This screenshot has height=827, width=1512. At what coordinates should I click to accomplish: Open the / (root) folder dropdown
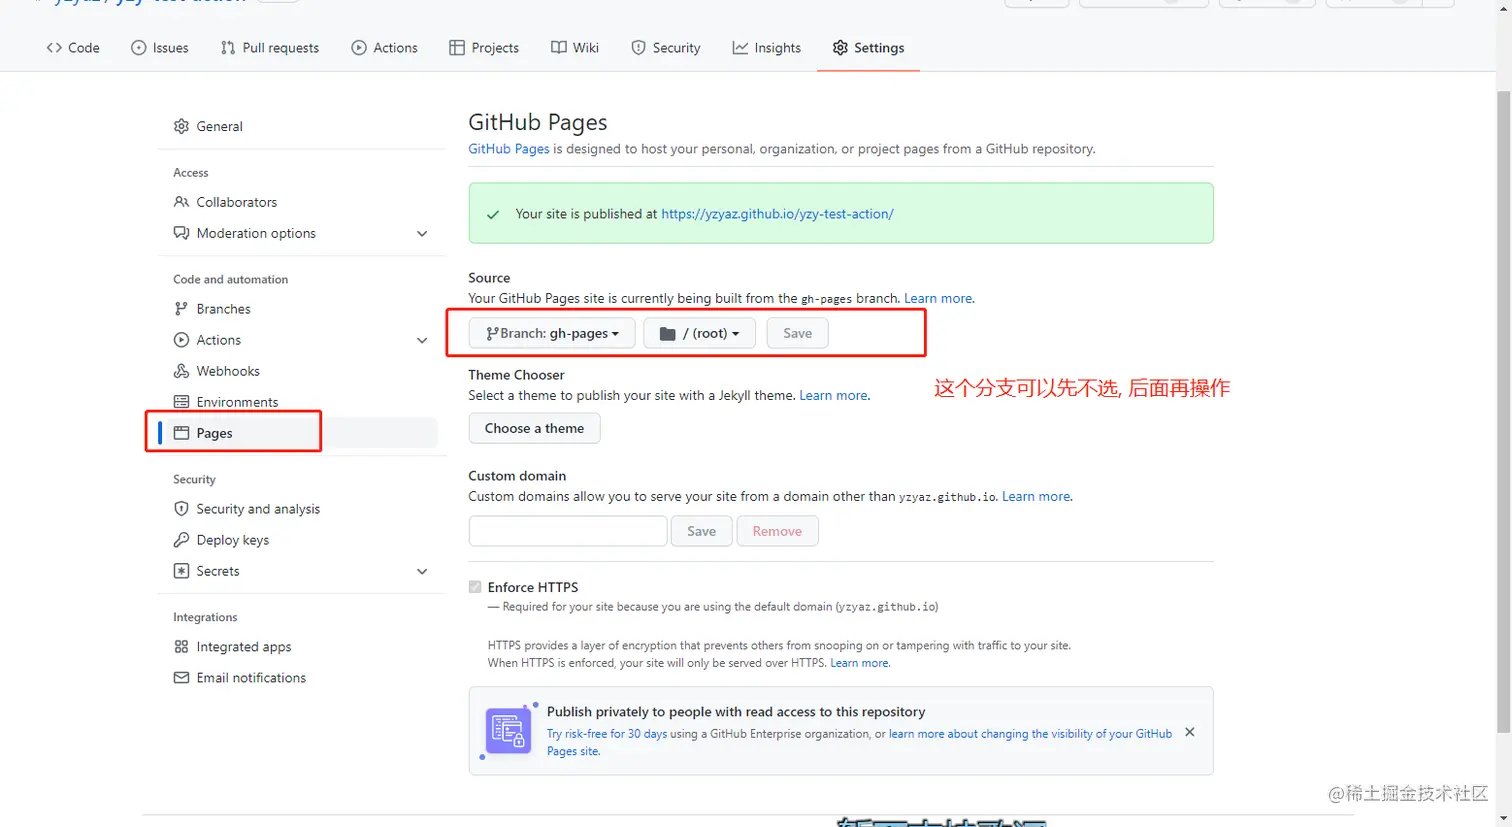[699, 333]
